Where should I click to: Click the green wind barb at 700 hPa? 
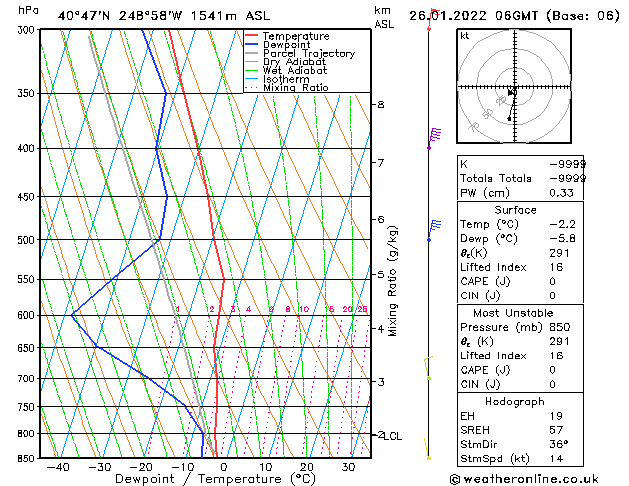(x=428, y=368)
